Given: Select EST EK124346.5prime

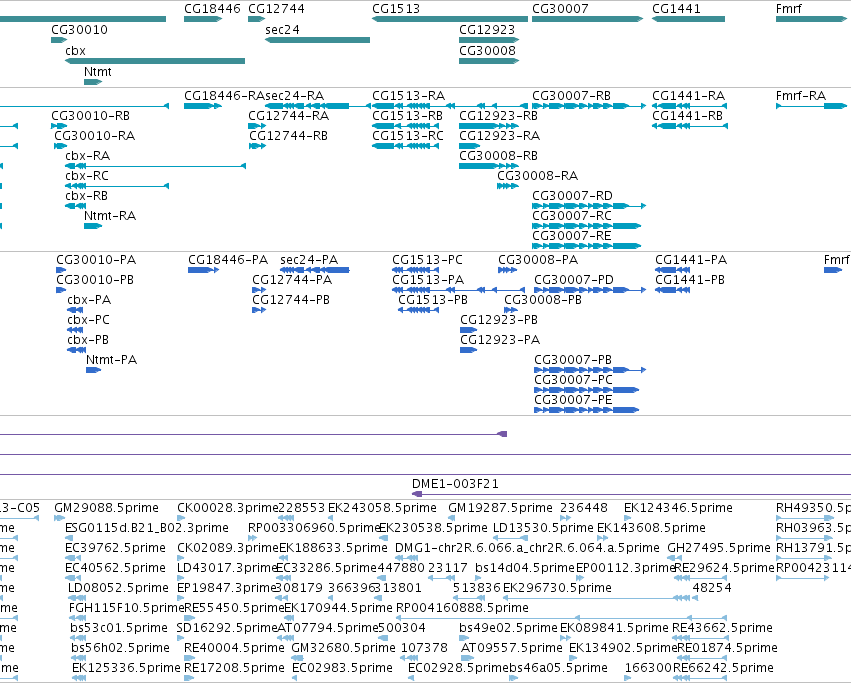Looking at the screenshot, I should 678,508.
